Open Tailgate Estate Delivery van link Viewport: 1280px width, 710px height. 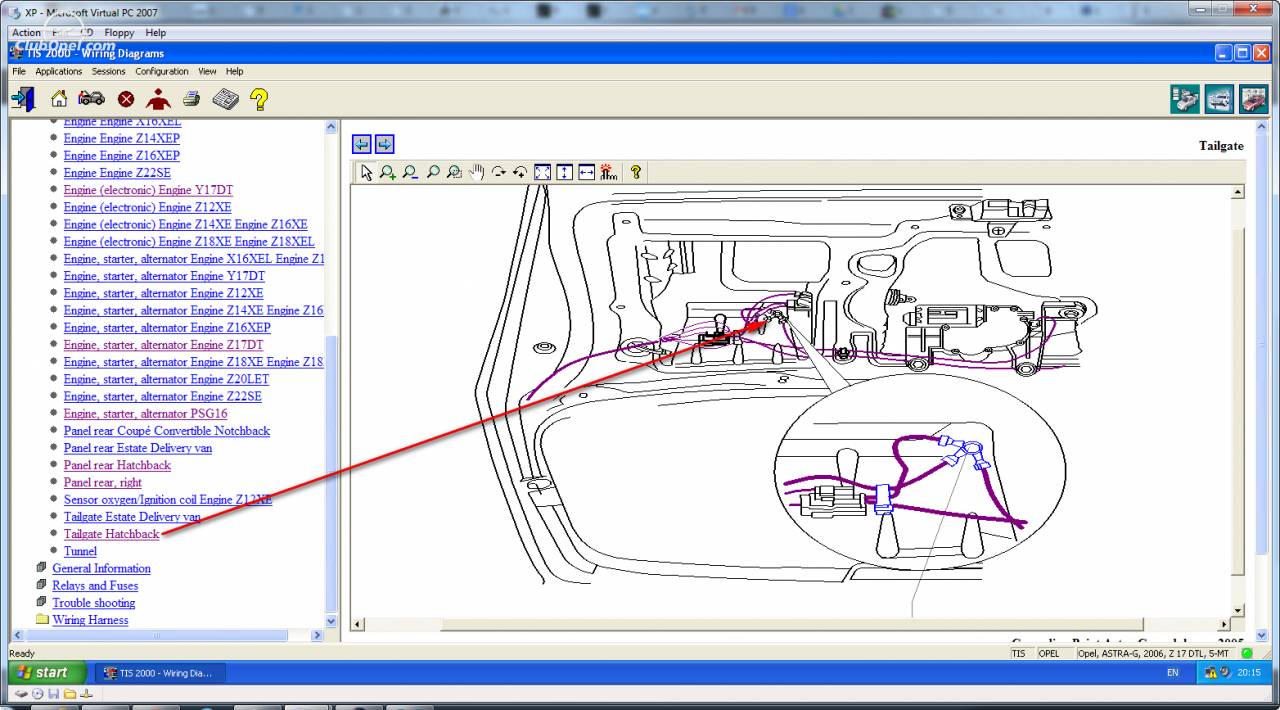click(x=132, y=517)
